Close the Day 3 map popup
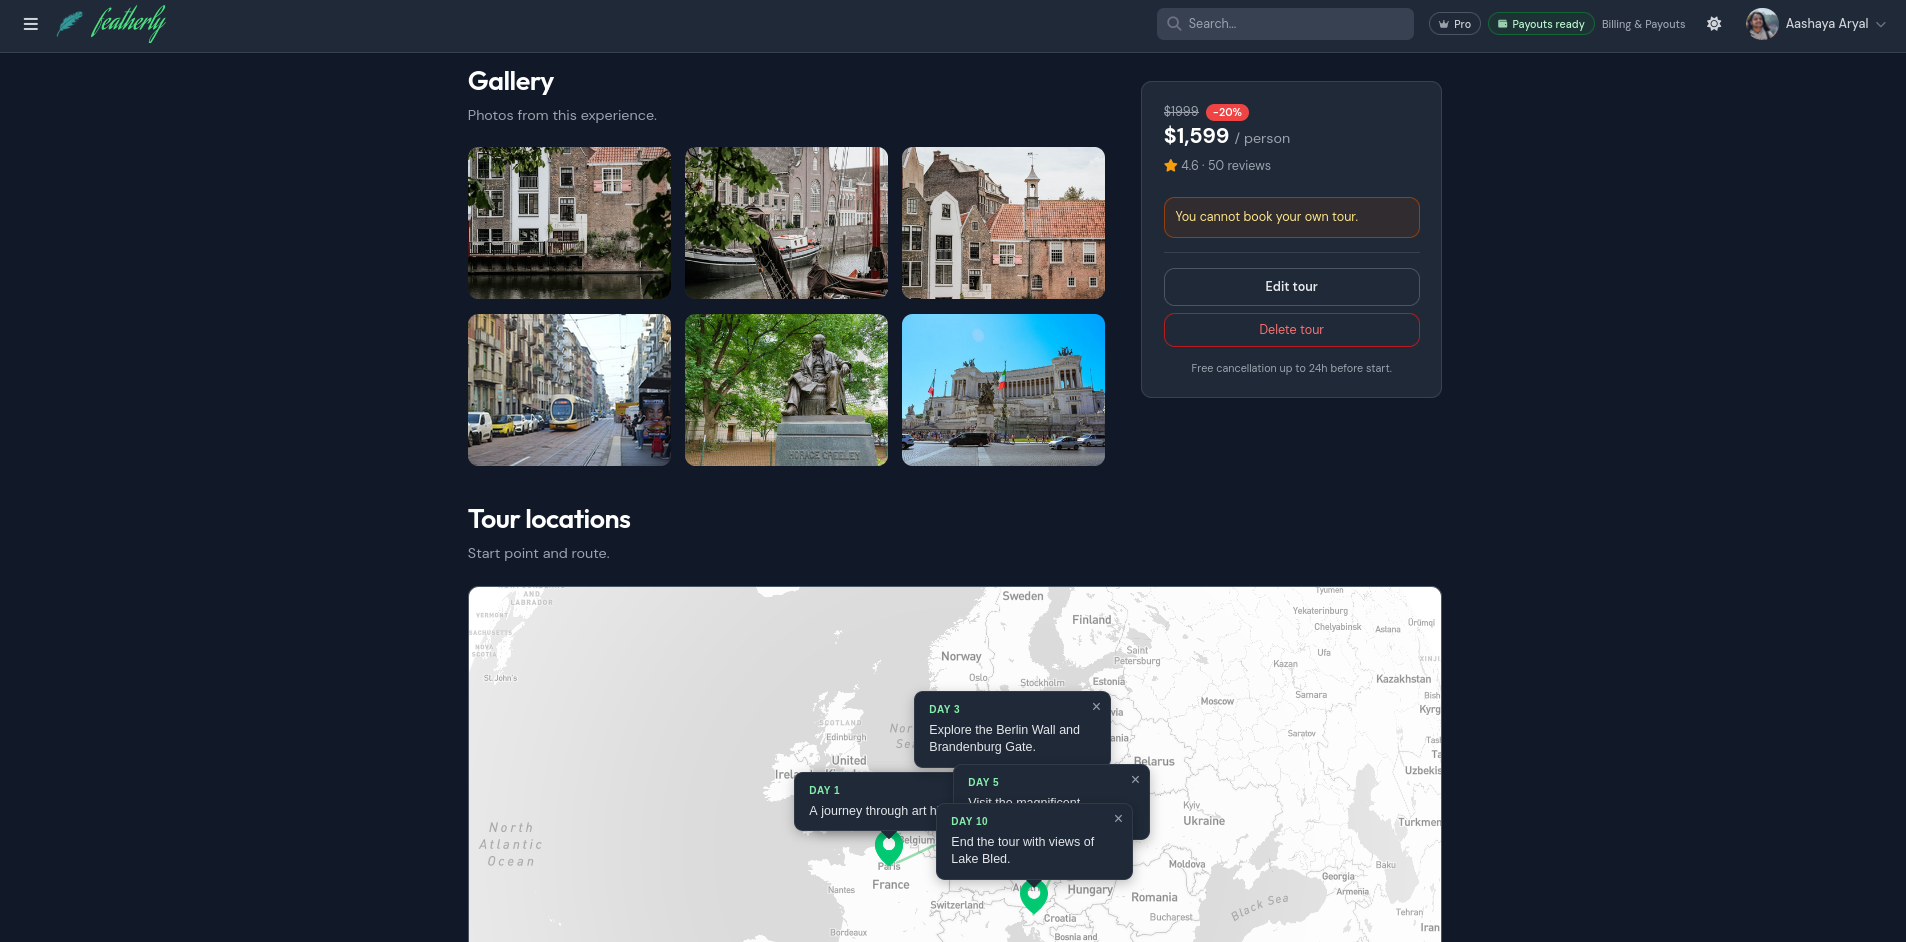 (1096, 707)
